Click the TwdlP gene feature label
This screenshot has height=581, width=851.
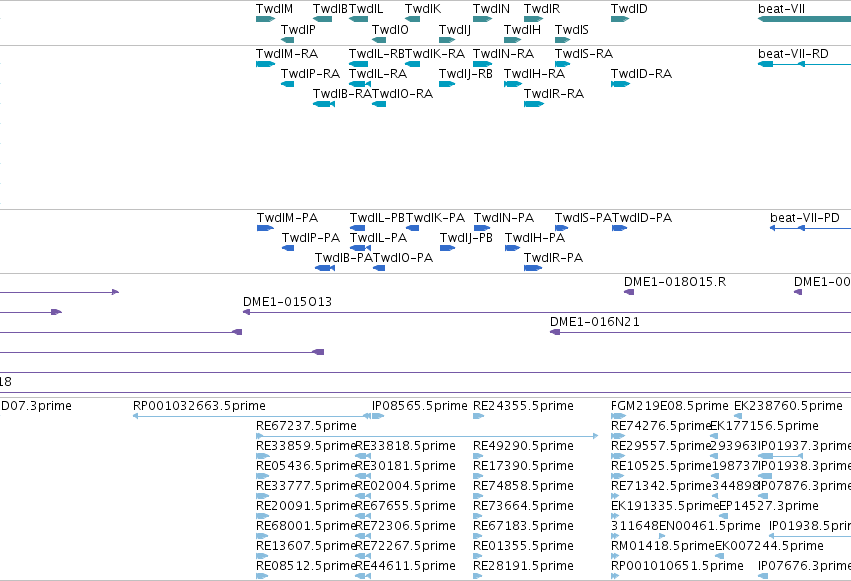tap(298, 30)
